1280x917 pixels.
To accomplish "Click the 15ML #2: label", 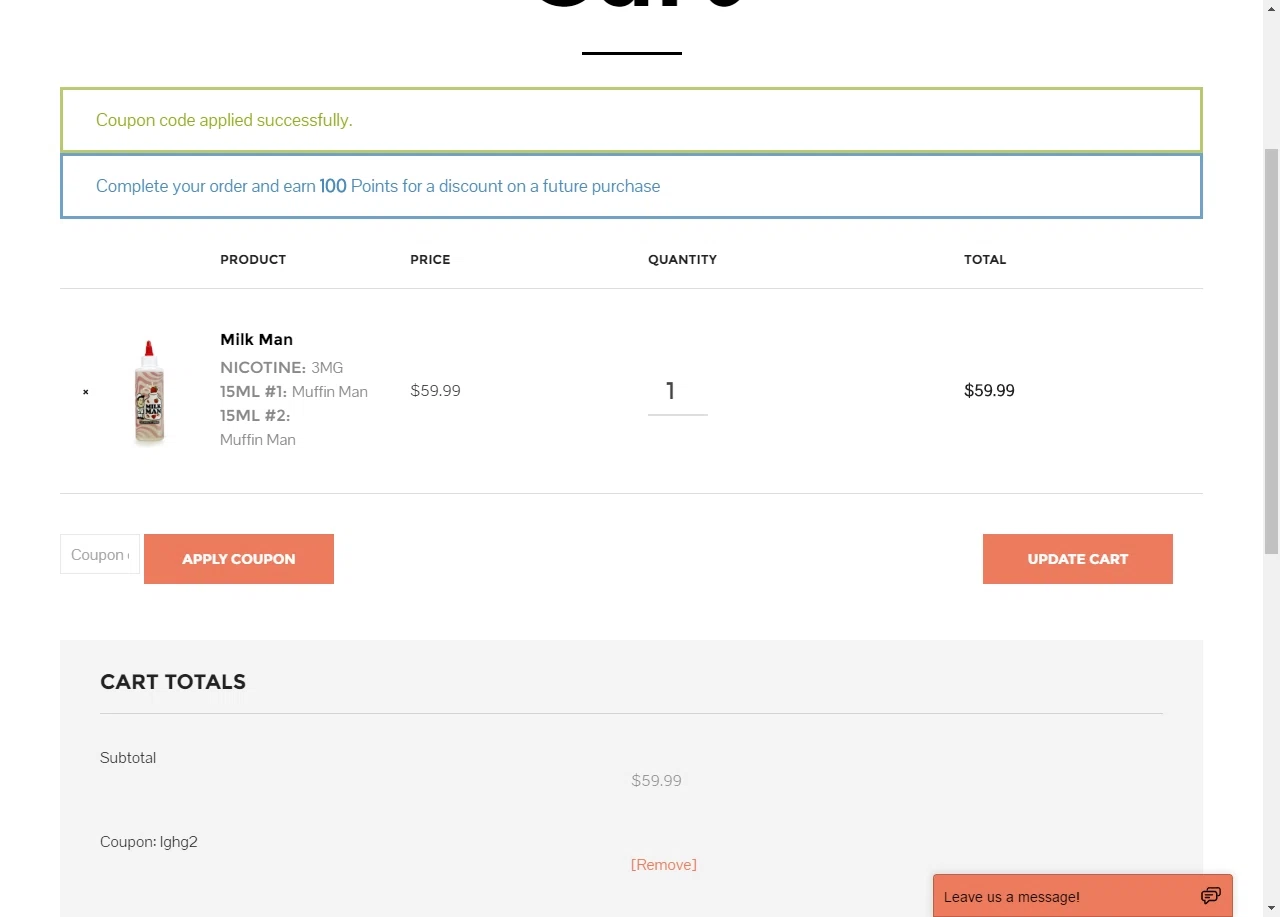I will click(x=255, y=415).
